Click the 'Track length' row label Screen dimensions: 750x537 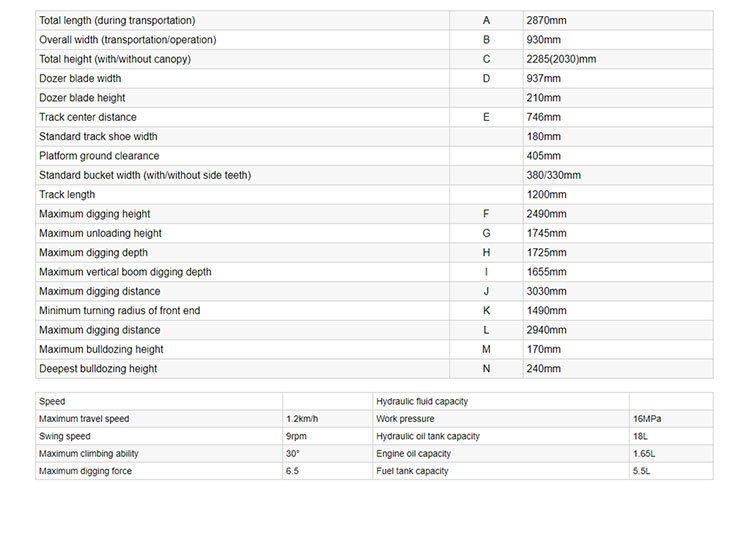pos(67,194)
